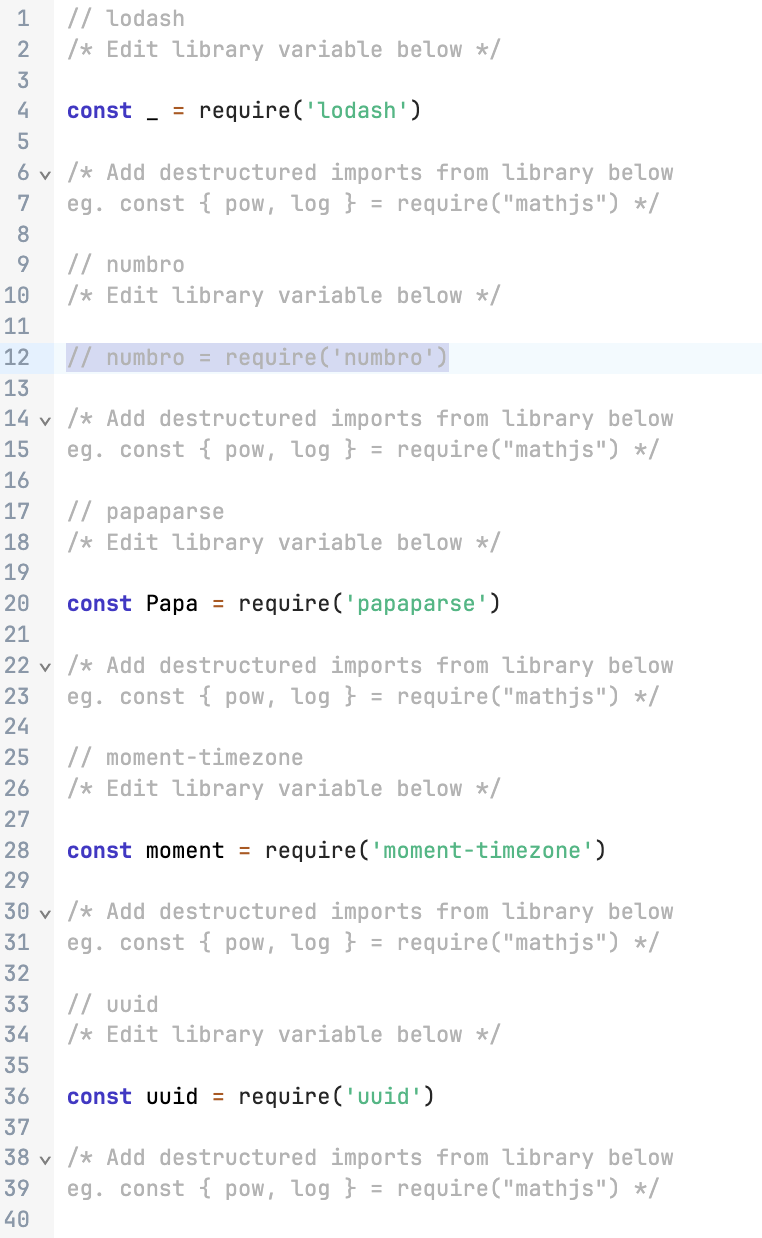Click the require keyword on line 28

(311, 850)
